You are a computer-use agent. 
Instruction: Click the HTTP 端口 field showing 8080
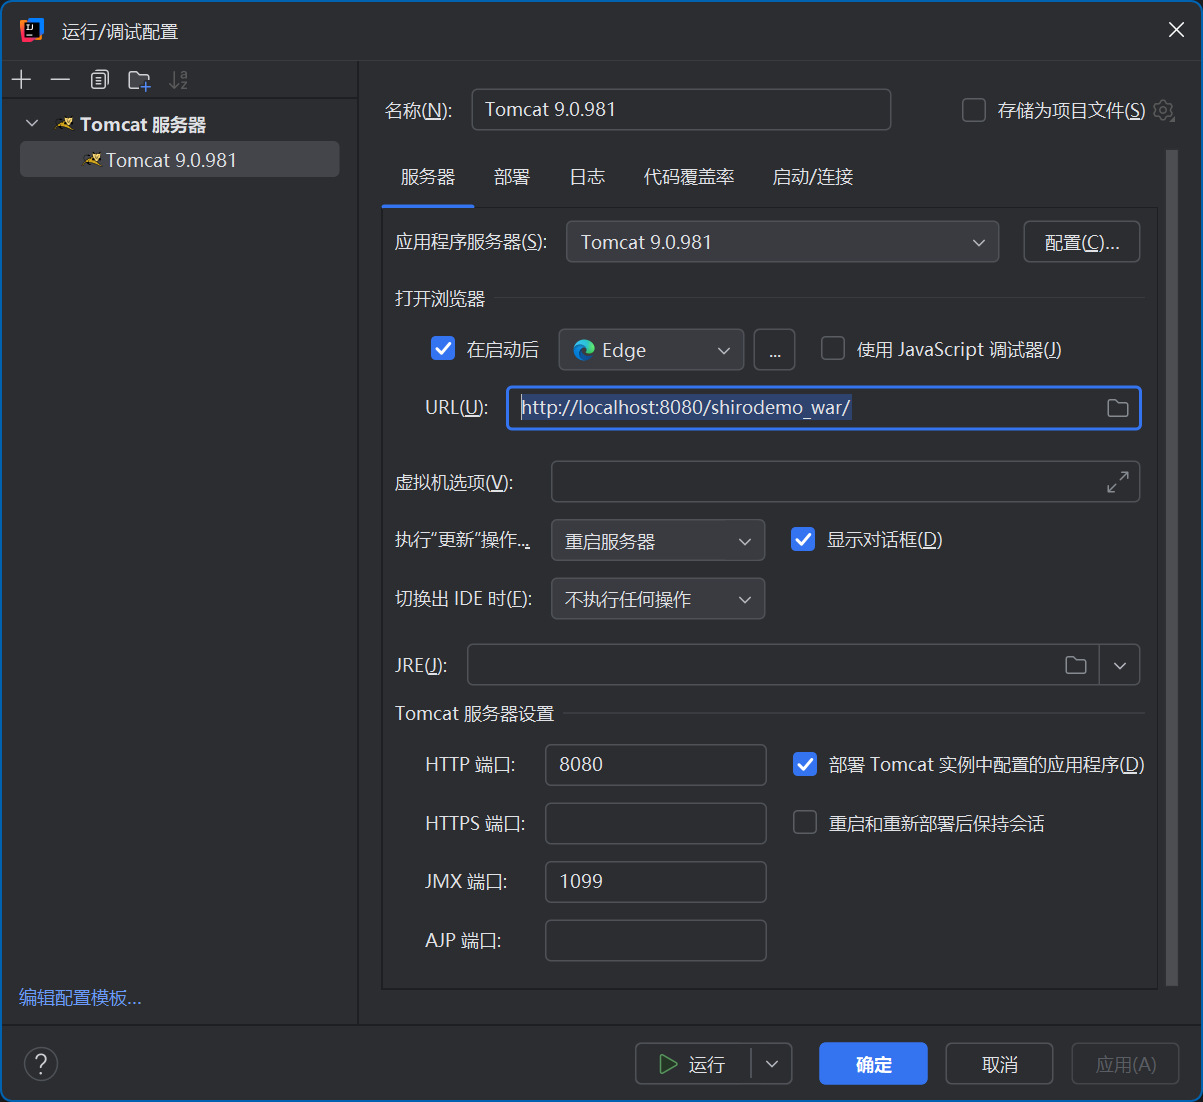(x=656, y=765)
